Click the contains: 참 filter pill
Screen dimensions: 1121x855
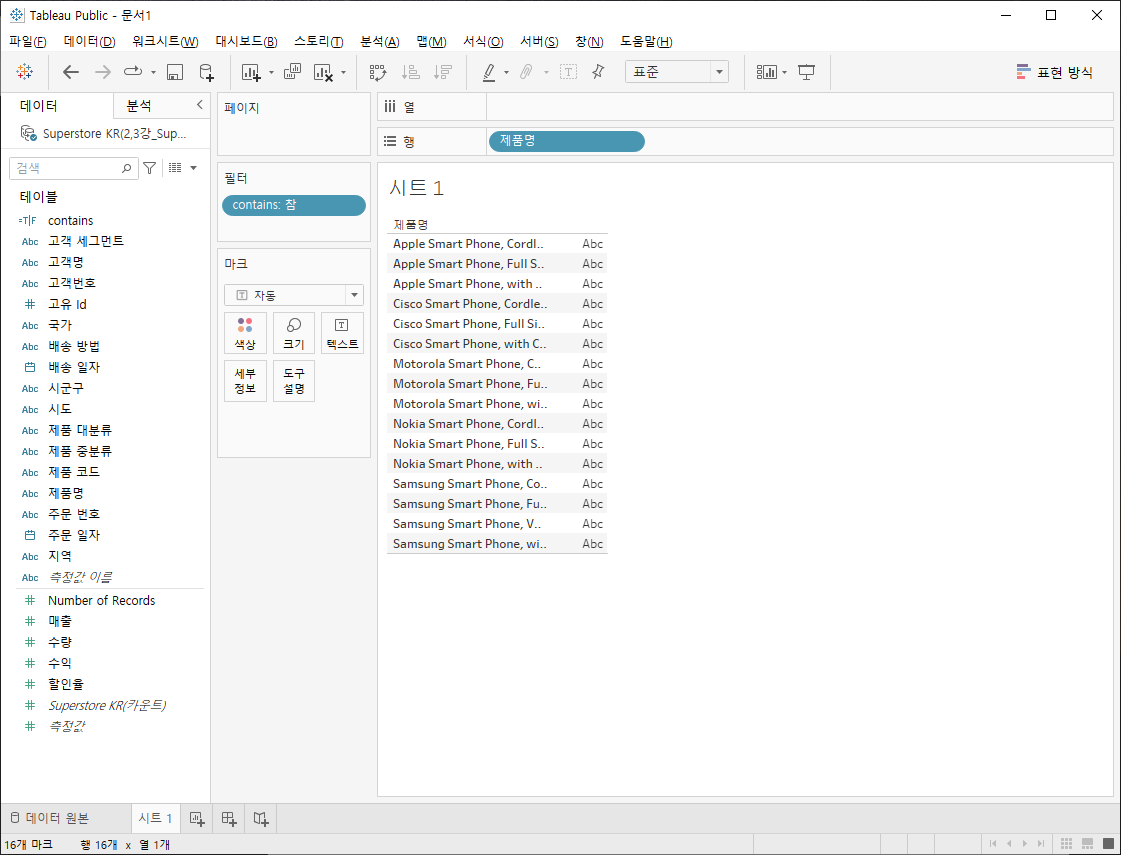coord(294,205)
